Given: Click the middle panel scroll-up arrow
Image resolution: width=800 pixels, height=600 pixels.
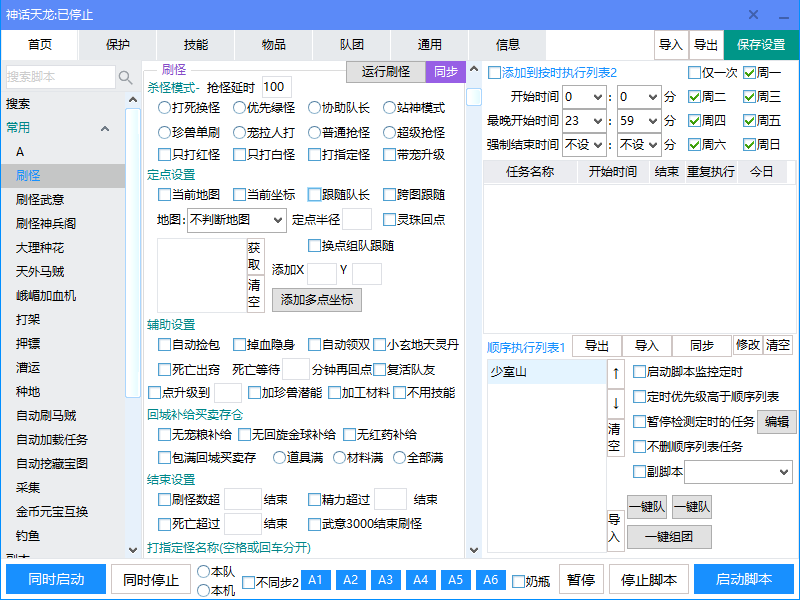Looking at the screenshot, I should click(474, 69).
